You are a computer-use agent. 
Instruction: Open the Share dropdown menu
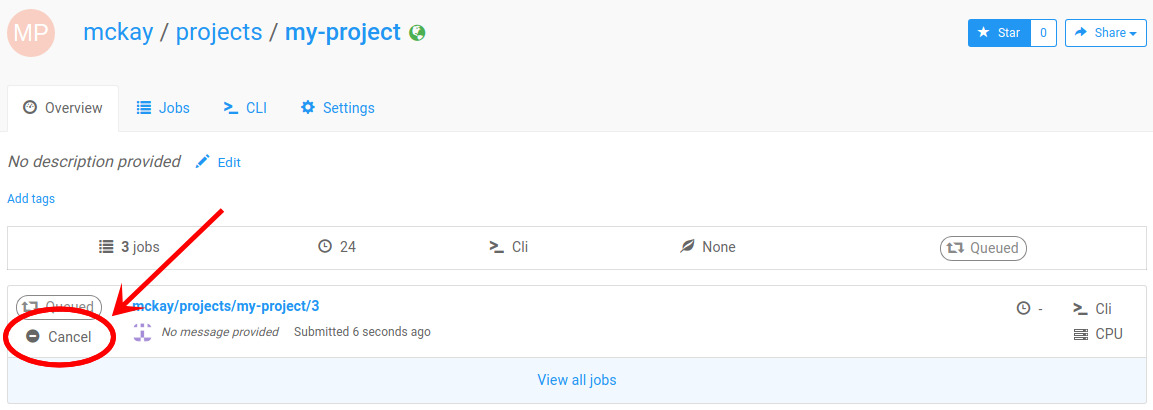pos(1105,33)
